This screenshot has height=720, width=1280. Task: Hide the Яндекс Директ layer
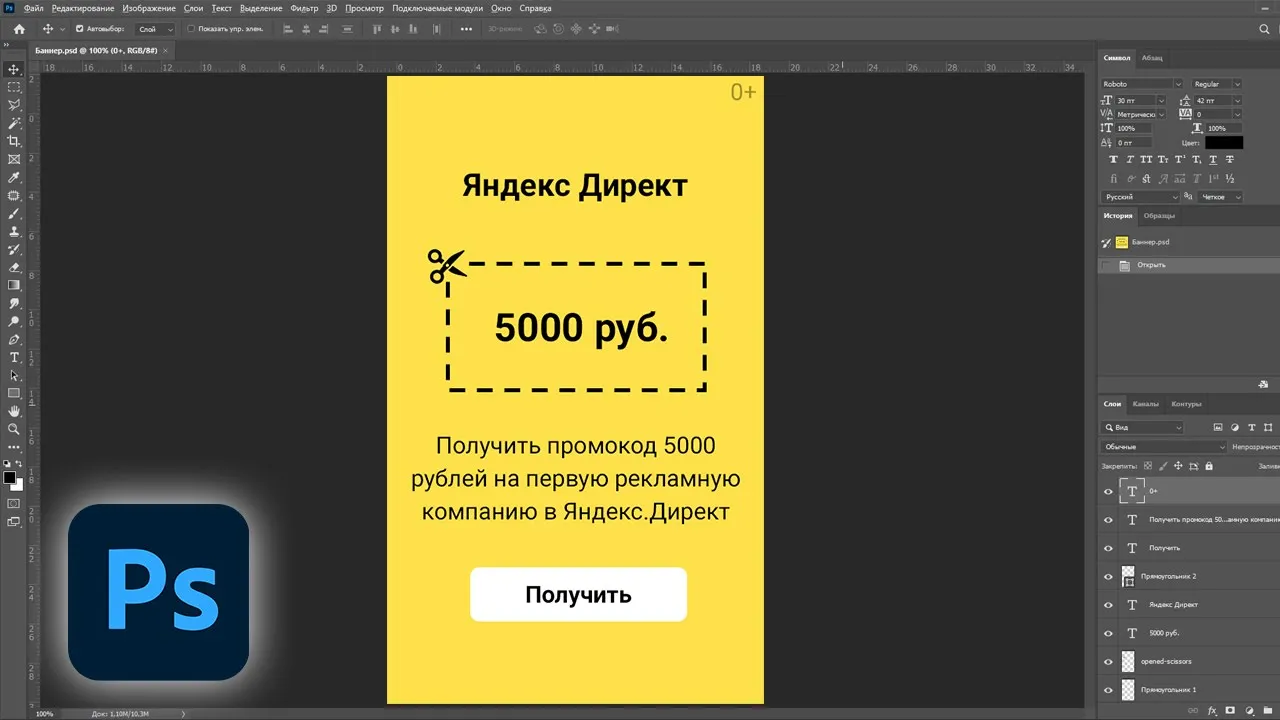point(1108,604)
